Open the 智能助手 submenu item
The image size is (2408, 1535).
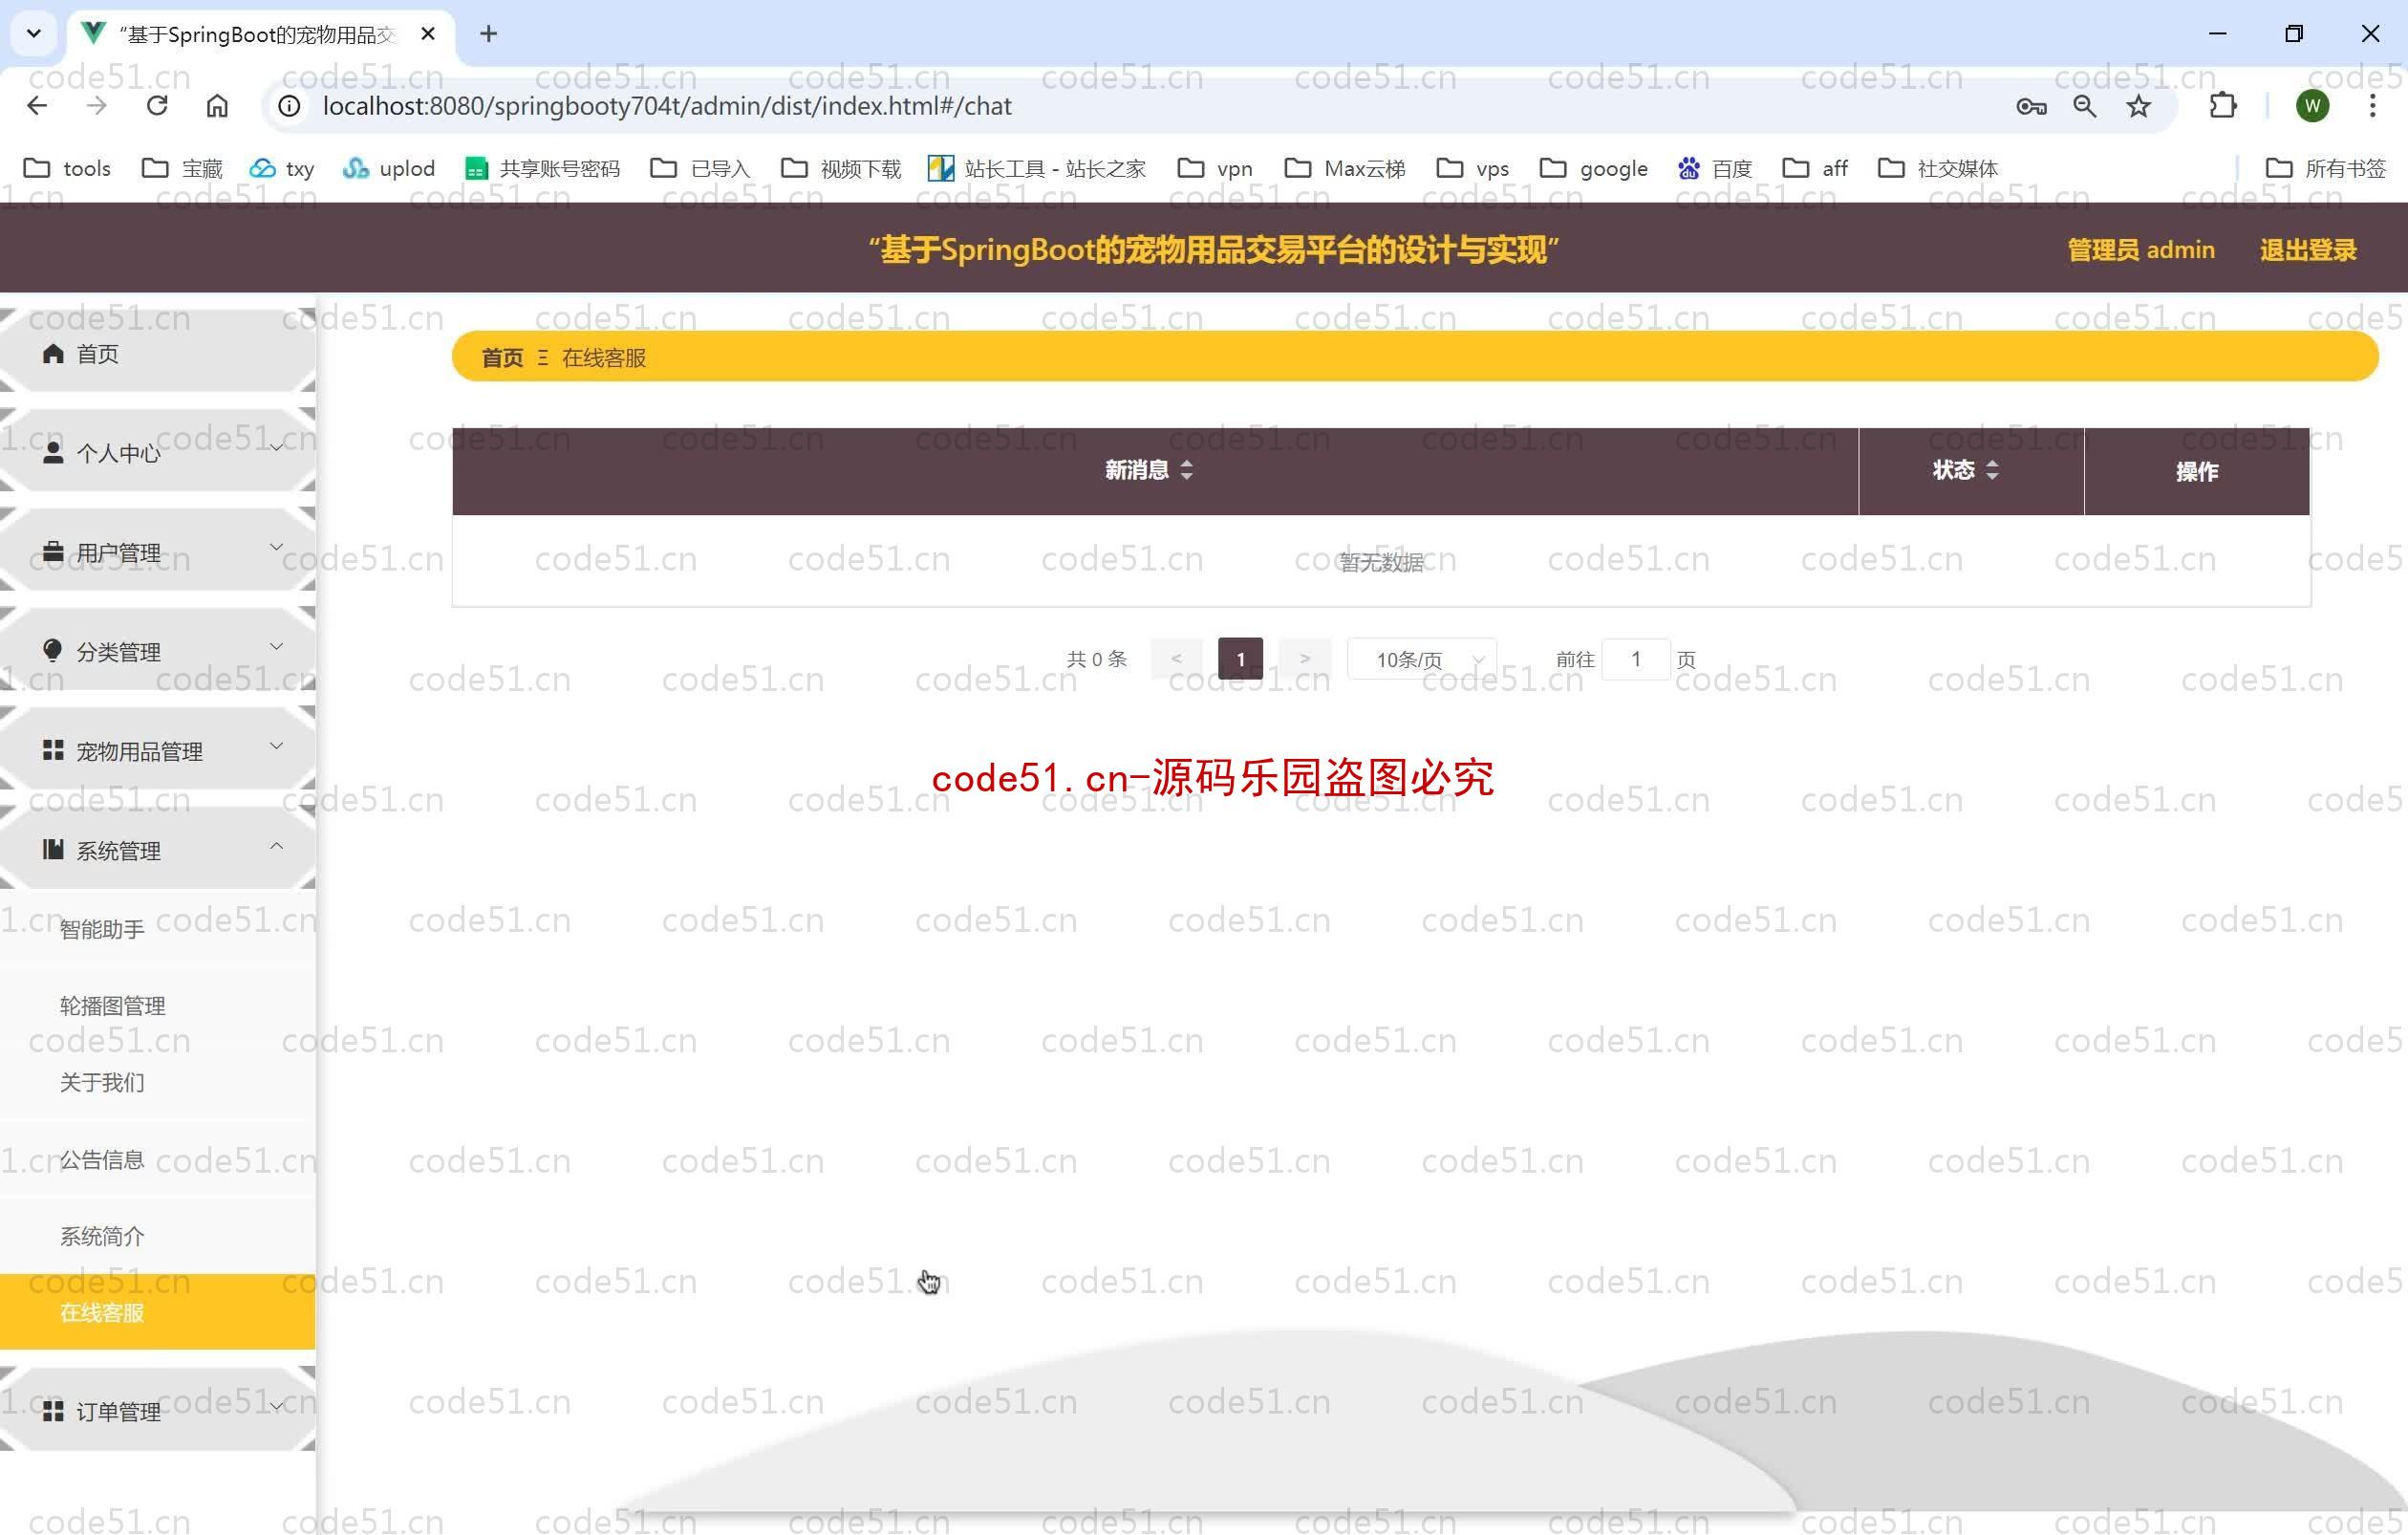[158, 929]
